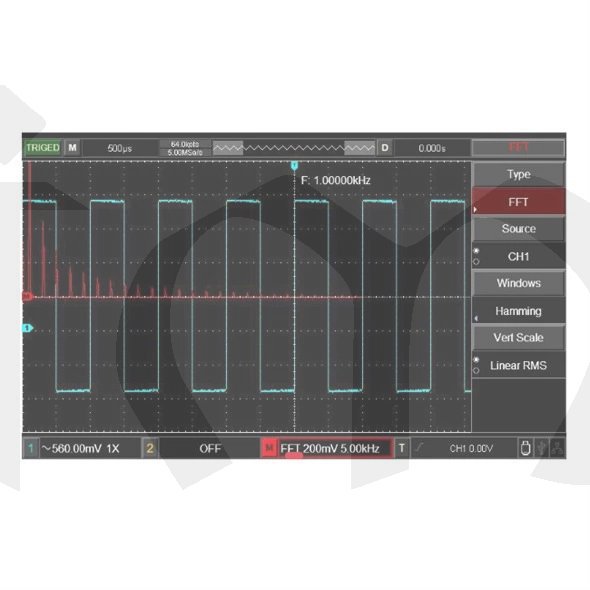
Task: Click the red M math badge
Action: point(269,448)
